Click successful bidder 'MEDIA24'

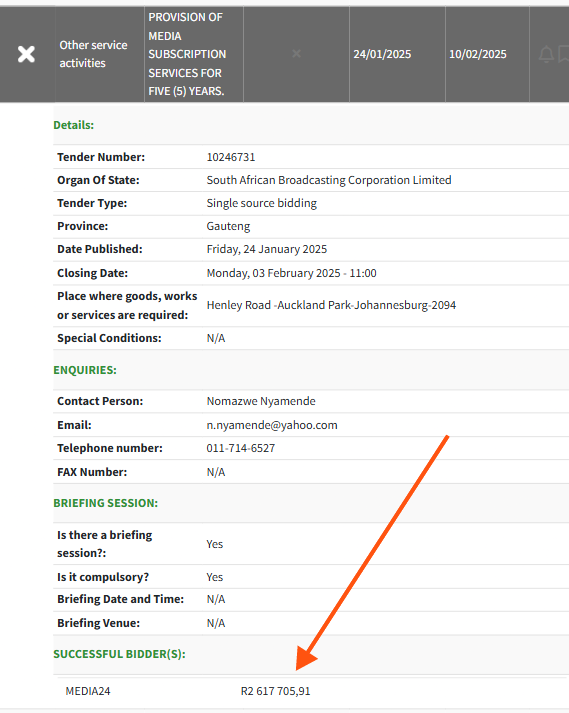click(x=88, y=691)
